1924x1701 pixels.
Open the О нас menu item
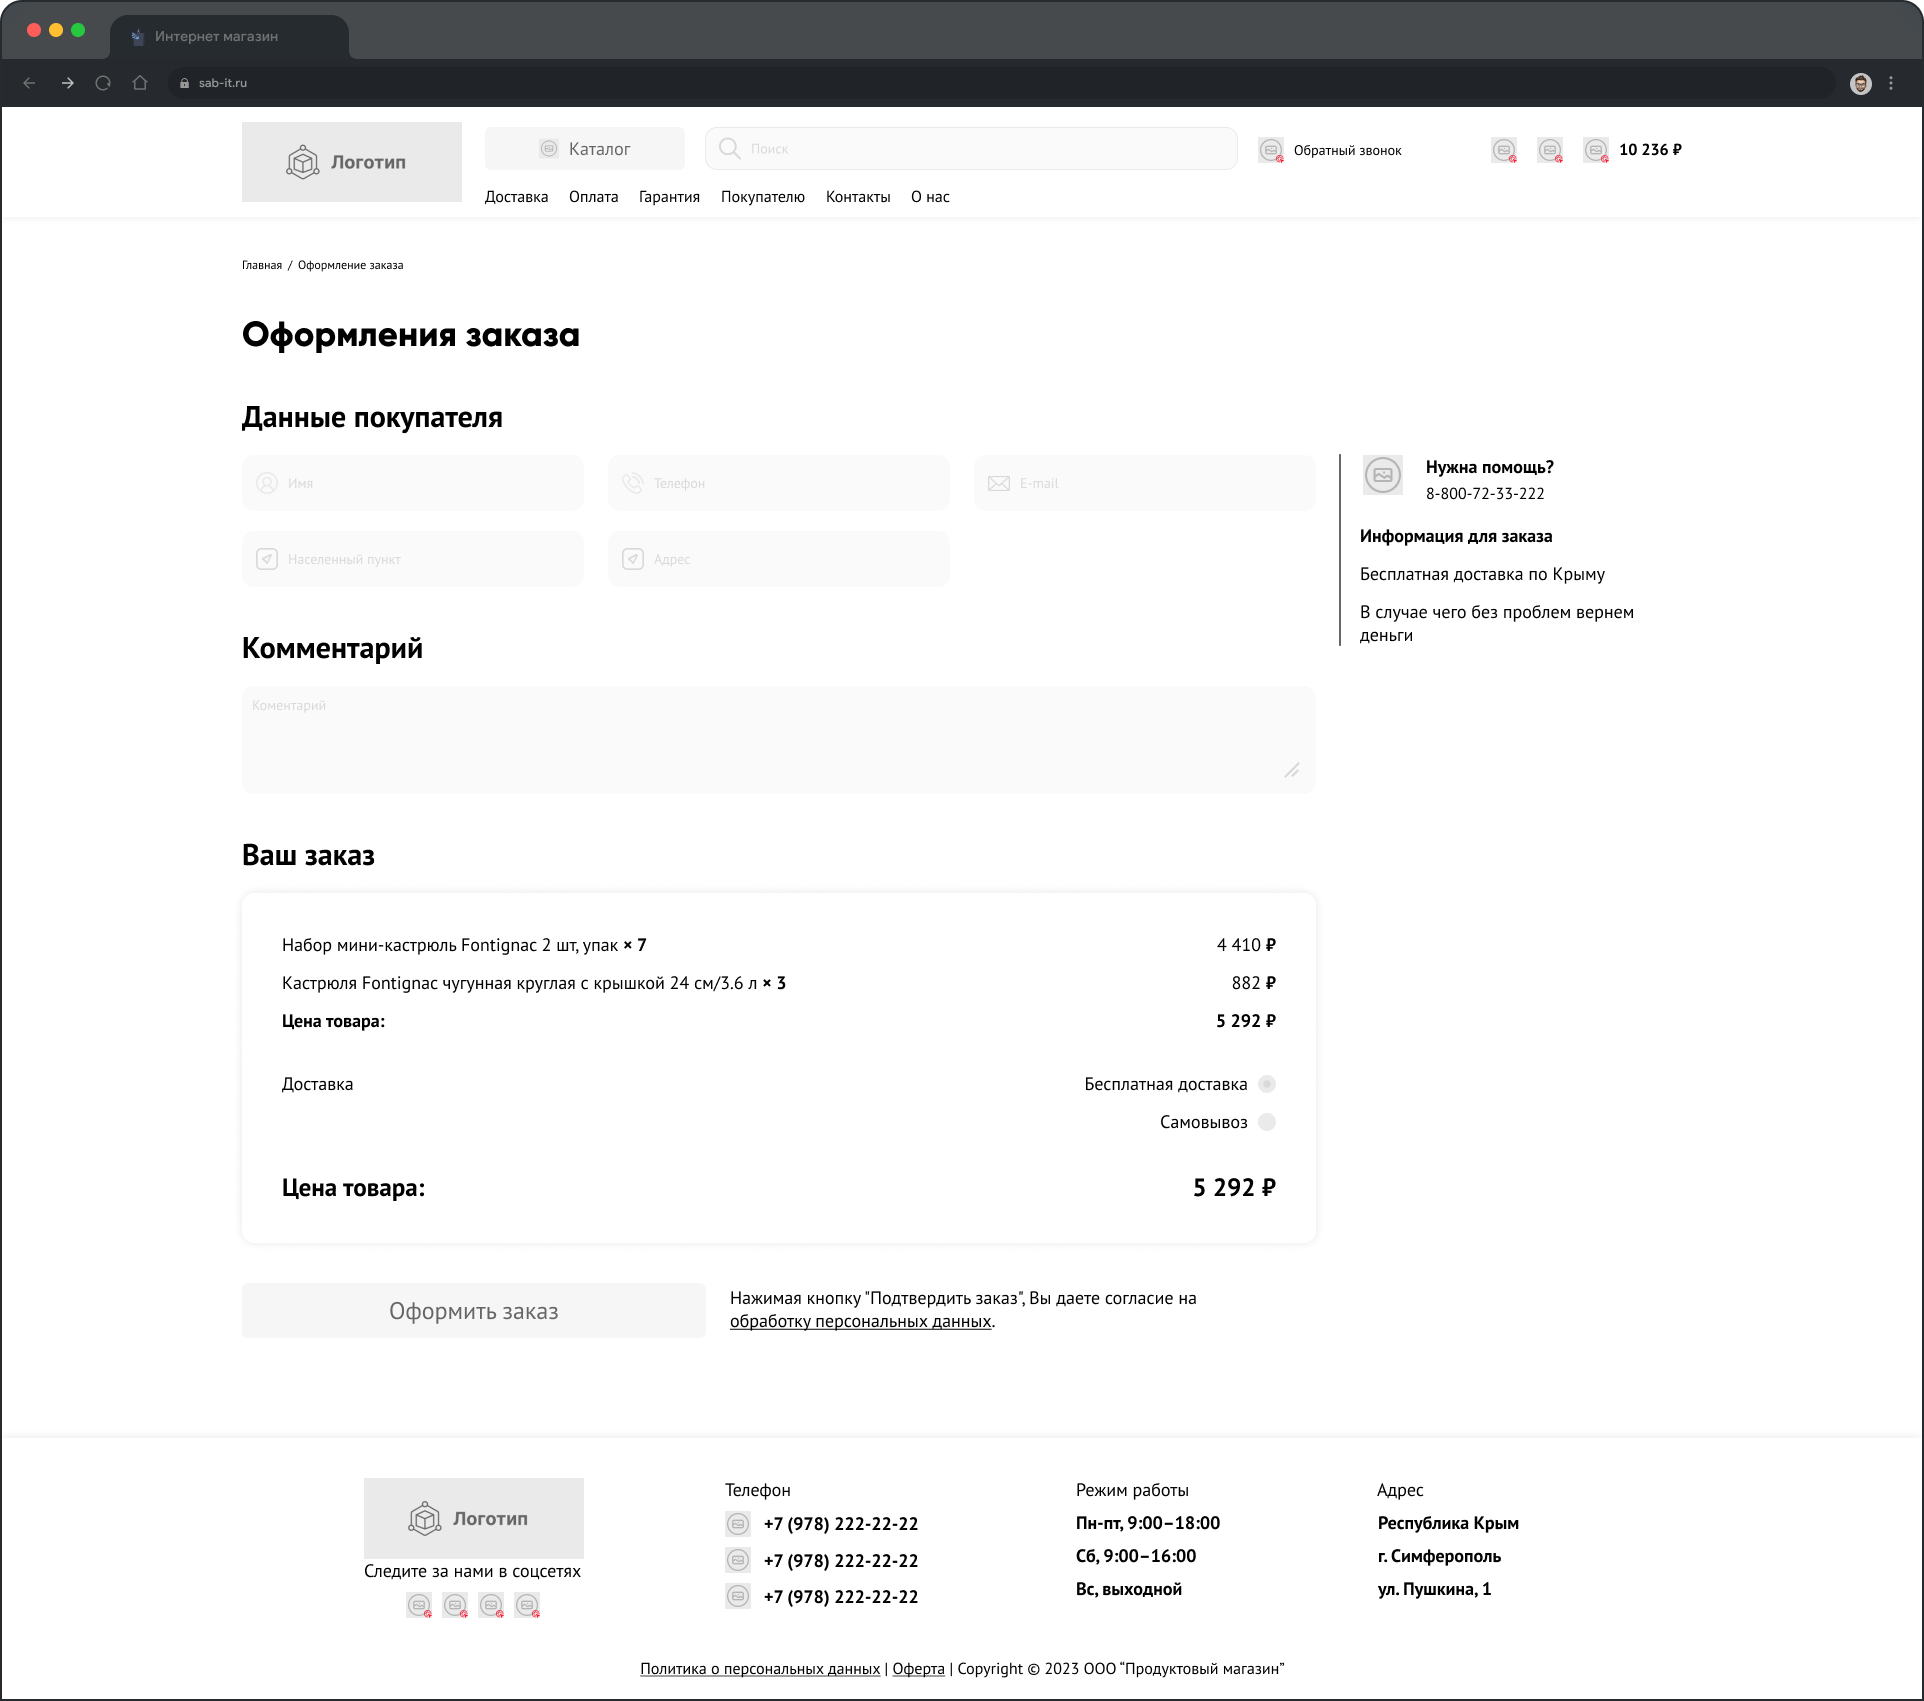click(929, 196)
